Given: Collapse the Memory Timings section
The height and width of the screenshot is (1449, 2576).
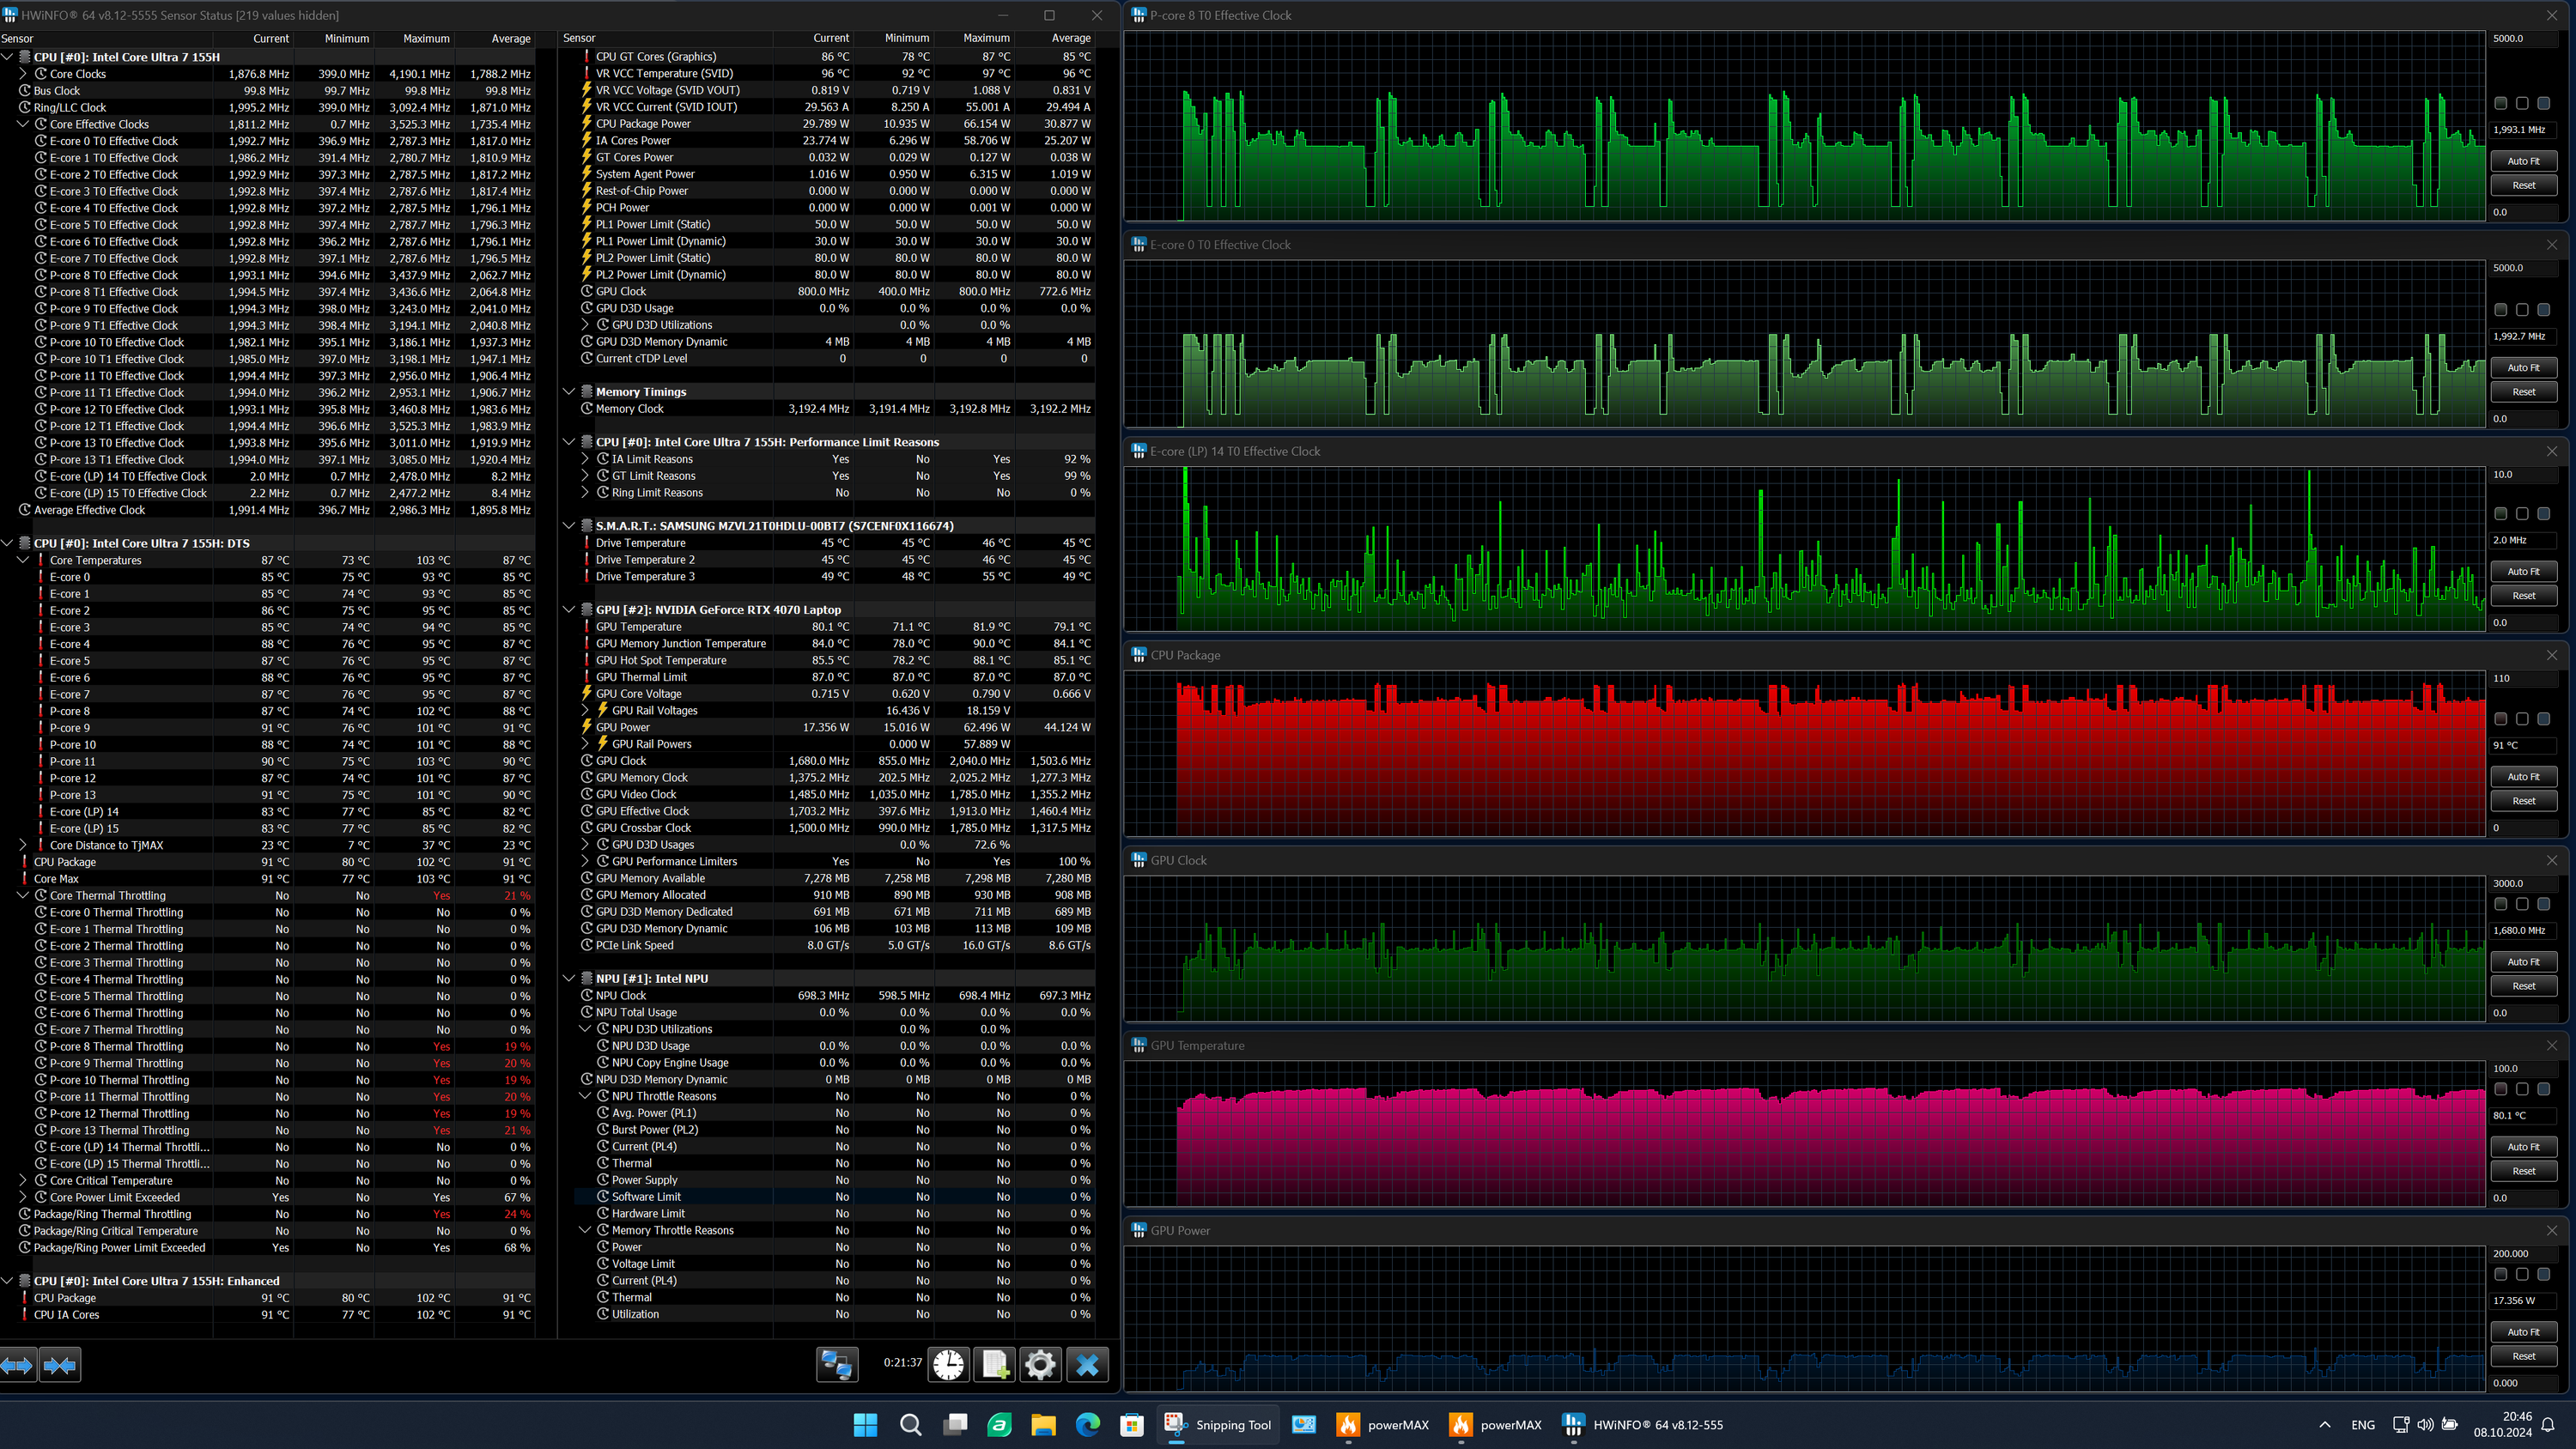Looking at the screenshot, I should point(569,392).
